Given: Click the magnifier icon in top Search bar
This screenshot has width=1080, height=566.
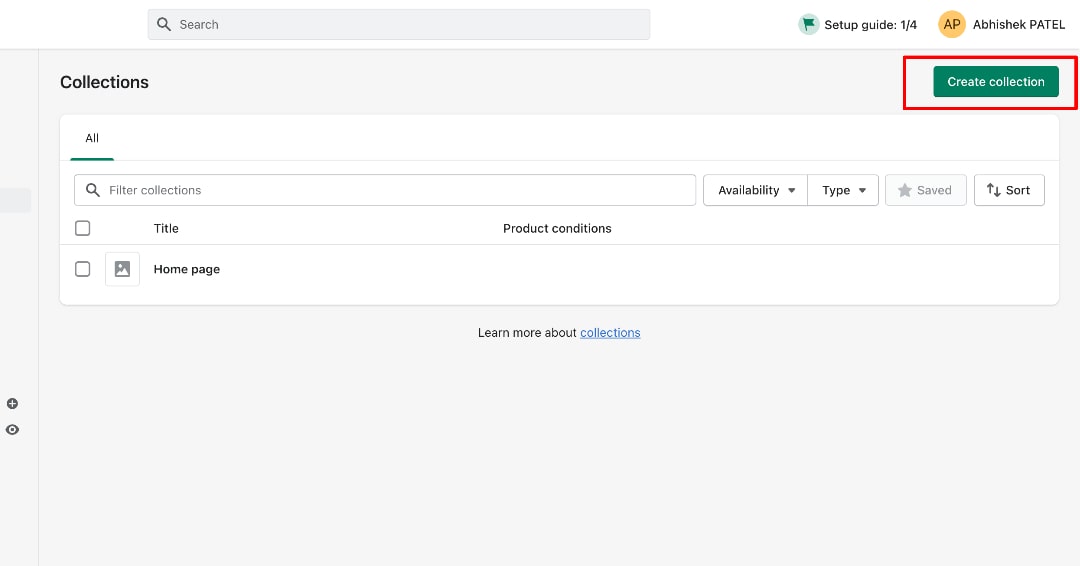Looking at the screenshot, I should pos(164,24).
